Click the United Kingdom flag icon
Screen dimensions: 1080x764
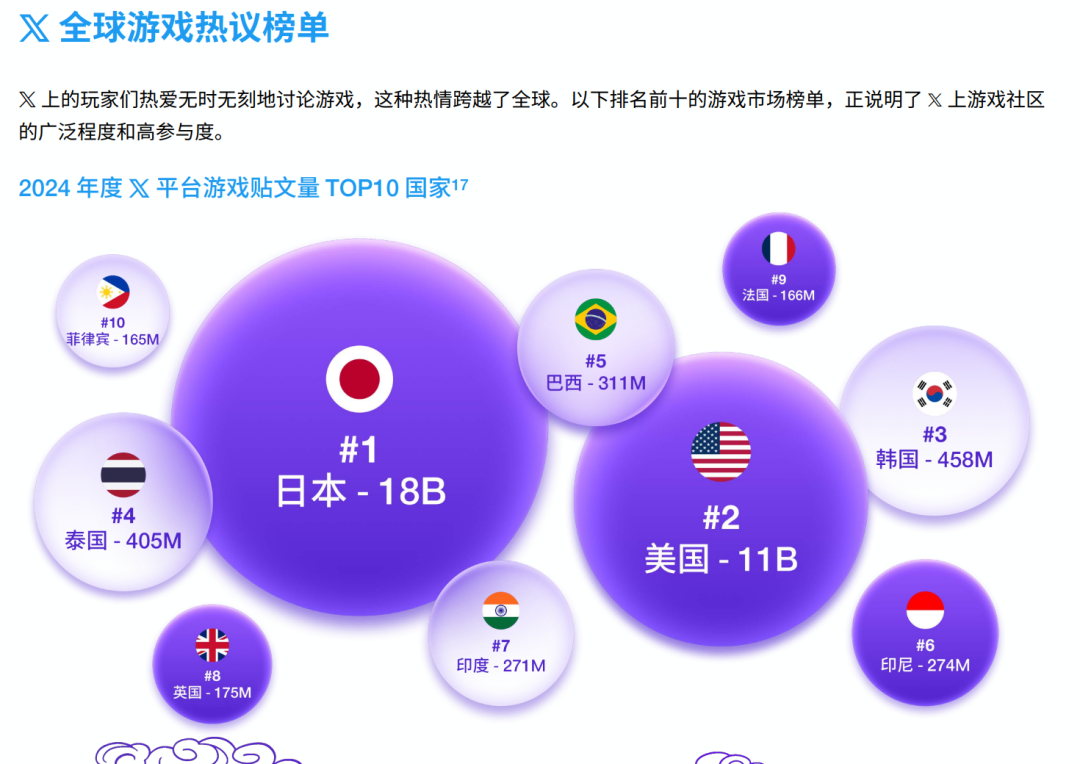(x=212, y=646)
